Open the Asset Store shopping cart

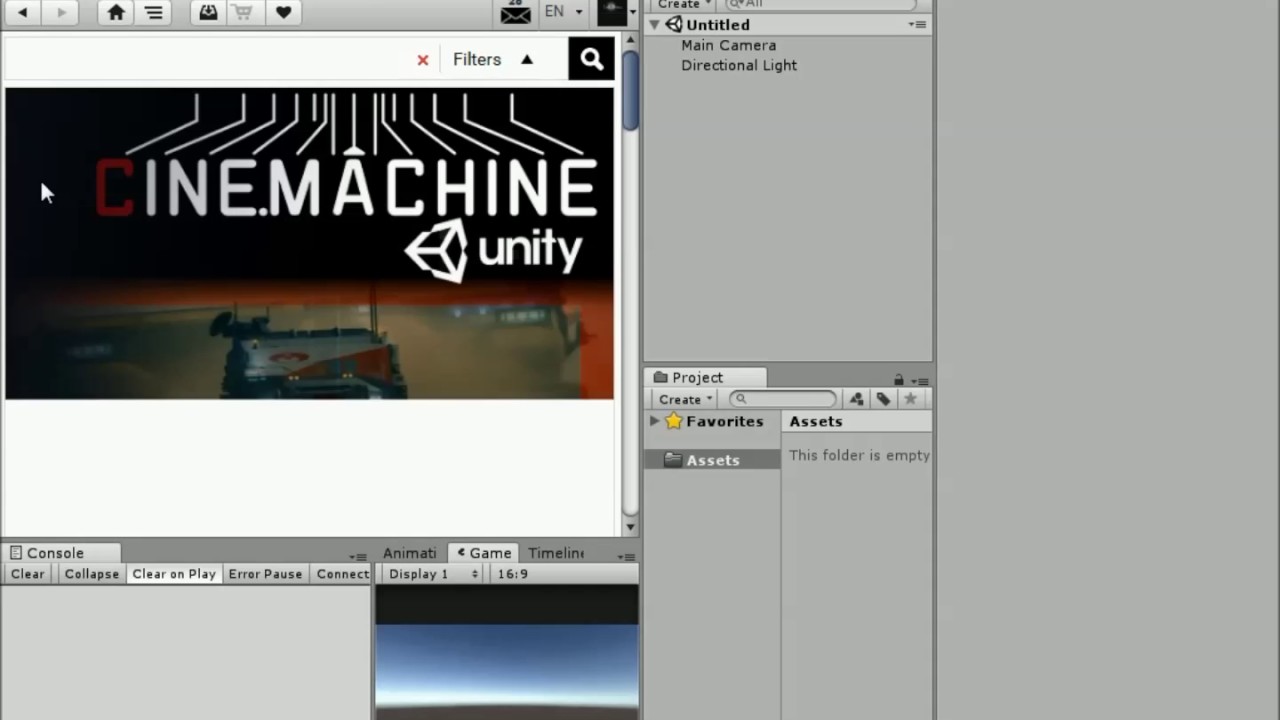[243, 12]
